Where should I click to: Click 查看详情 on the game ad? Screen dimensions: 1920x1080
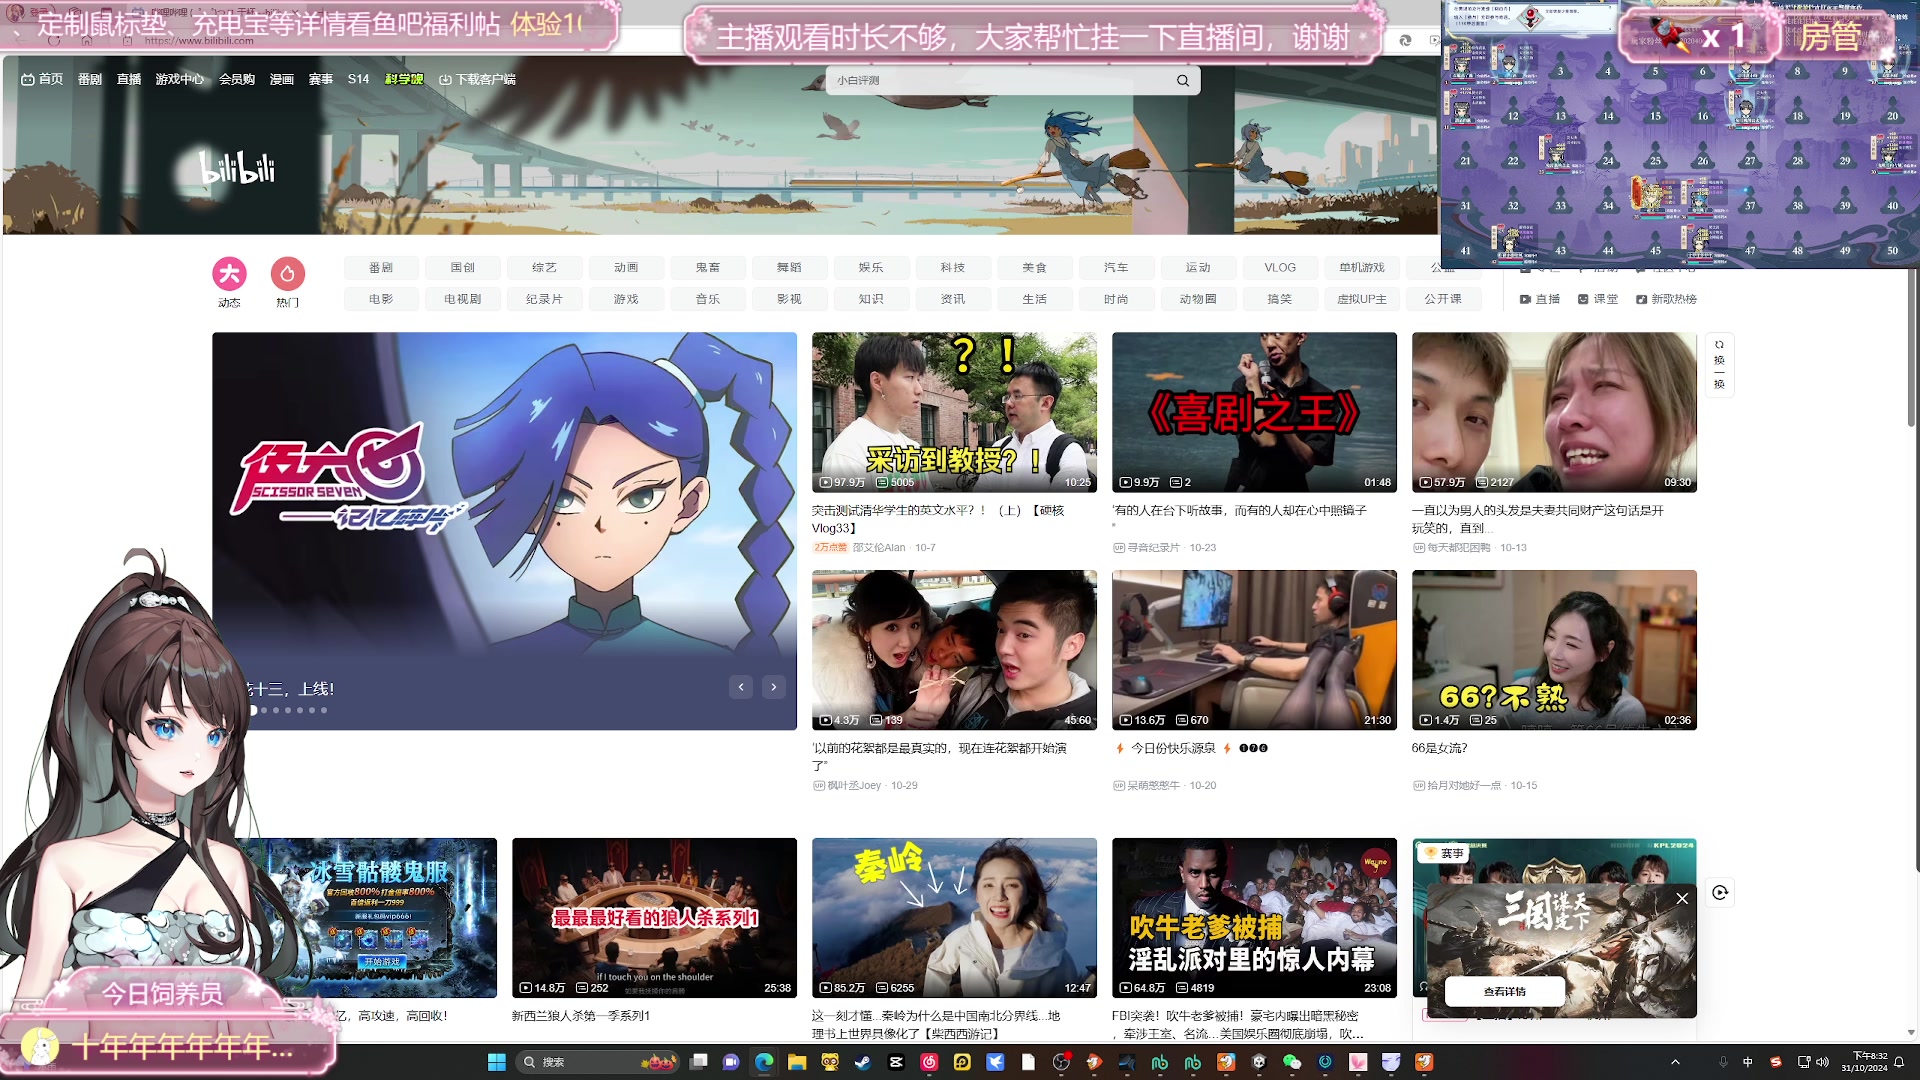click(1505, 992)
